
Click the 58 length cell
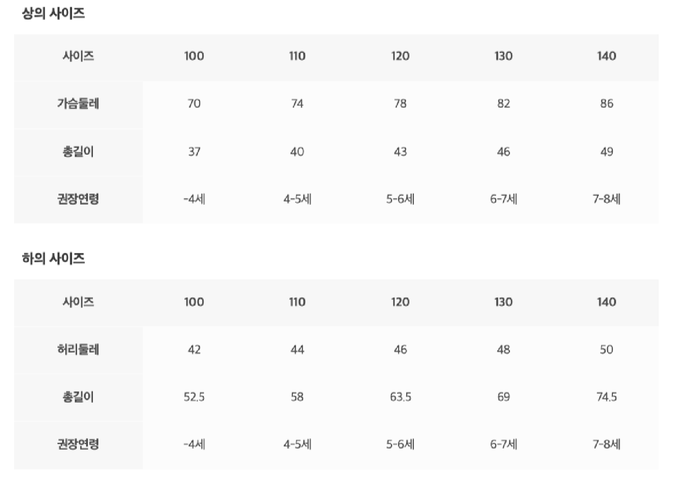(297, 397)
